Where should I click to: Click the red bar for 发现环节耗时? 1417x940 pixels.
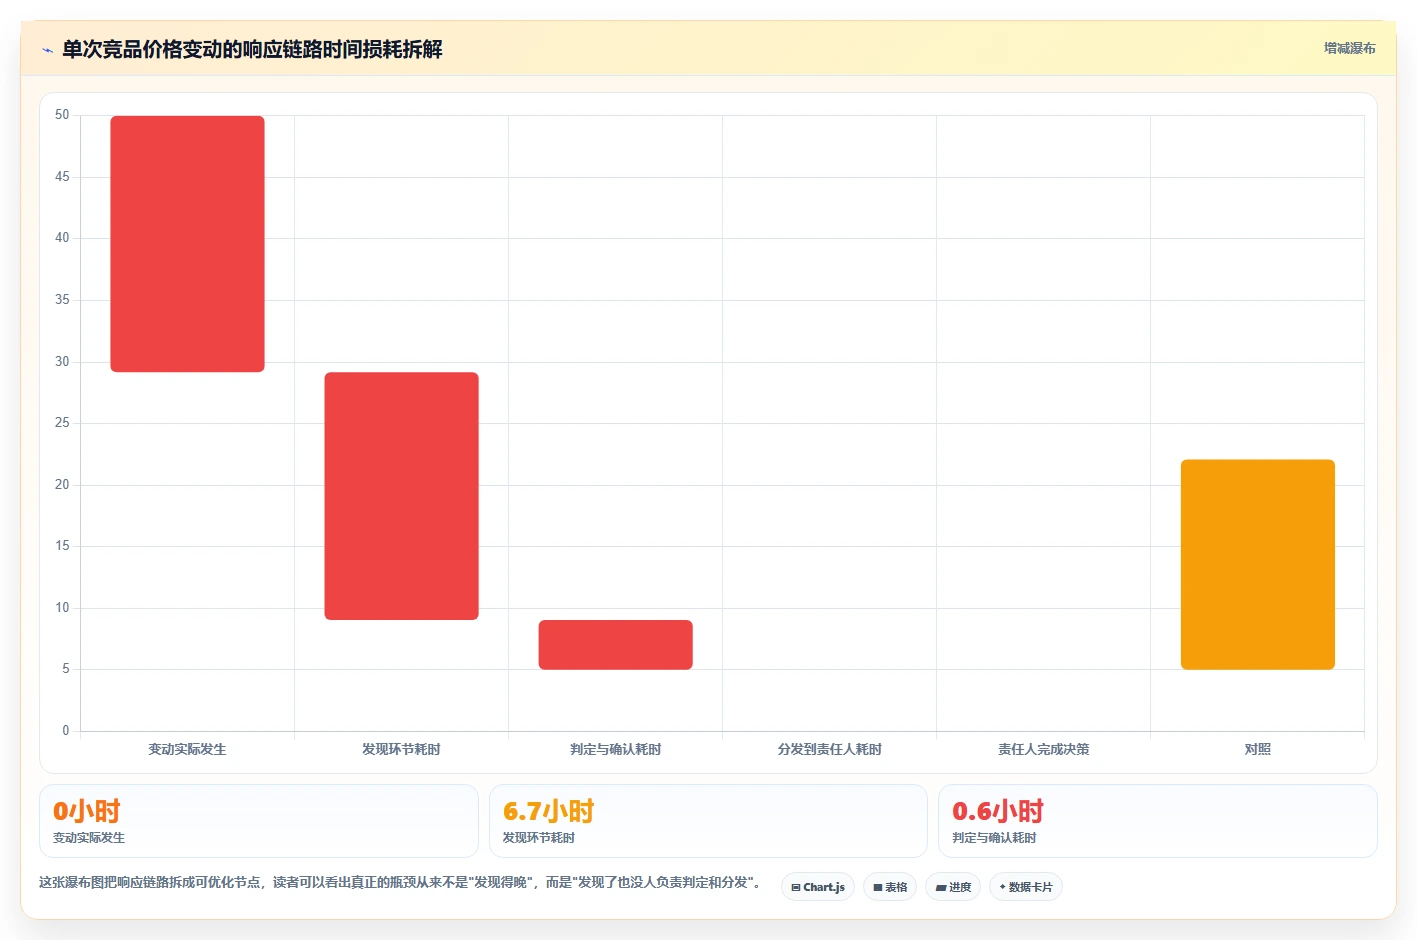coord(401,496)
